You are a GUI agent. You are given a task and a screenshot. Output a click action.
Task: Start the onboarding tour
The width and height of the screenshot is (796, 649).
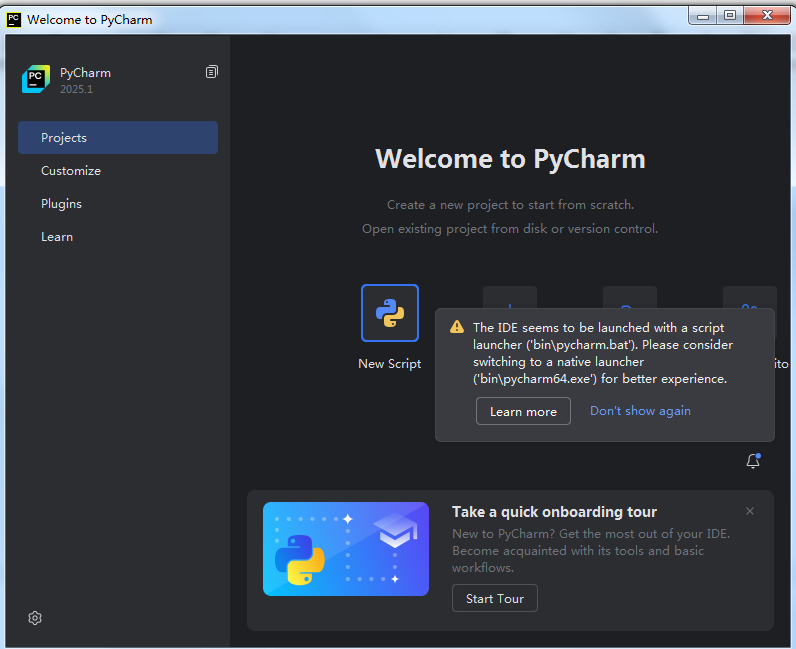pos(495,599)
